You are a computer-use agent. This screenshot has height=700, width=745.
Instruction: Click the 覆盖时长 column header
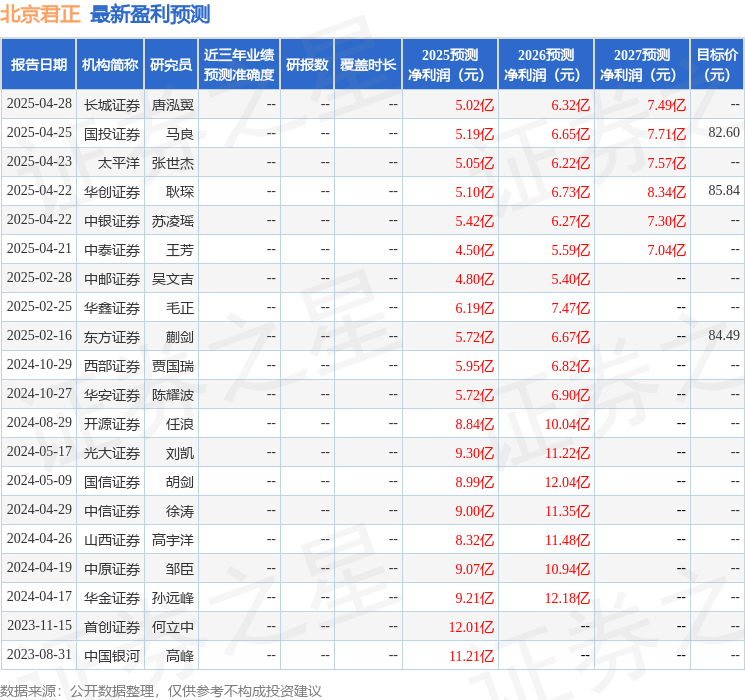click(367, 65)
